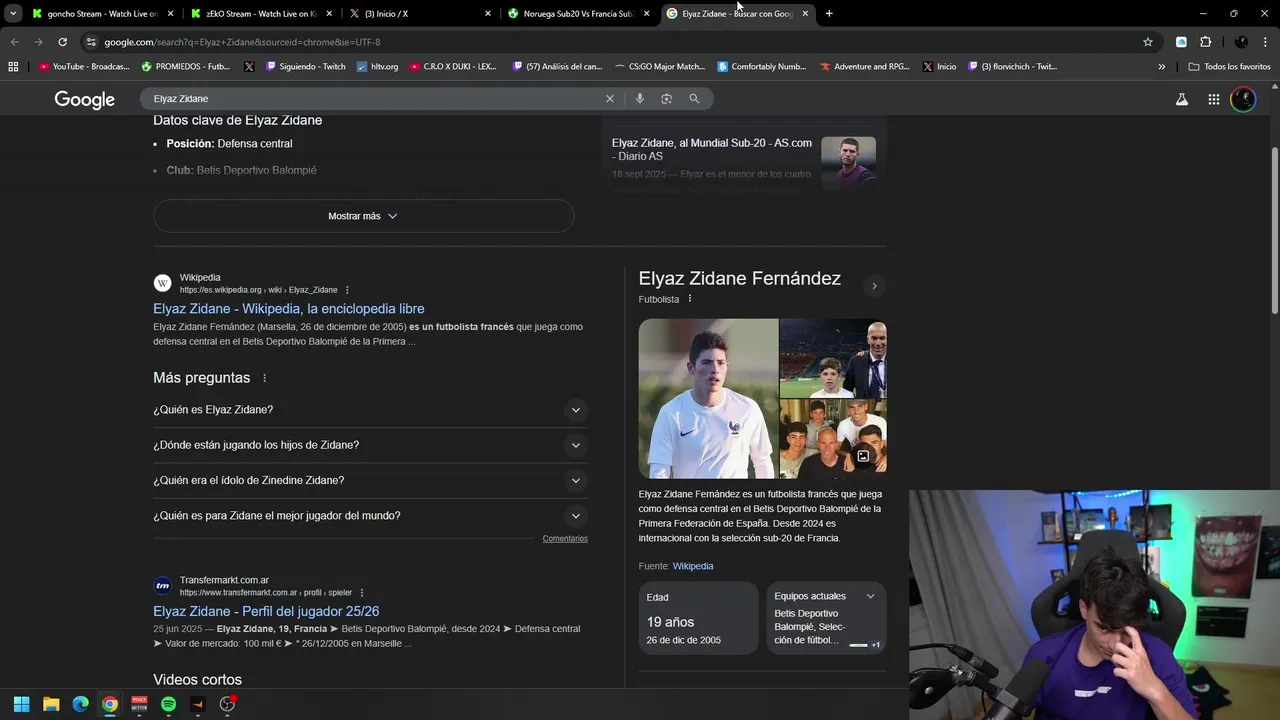Viewport: 1280px width, 720px height.
Task: Open knowledge panel arrow next to name
Action: tap(874, 286)
